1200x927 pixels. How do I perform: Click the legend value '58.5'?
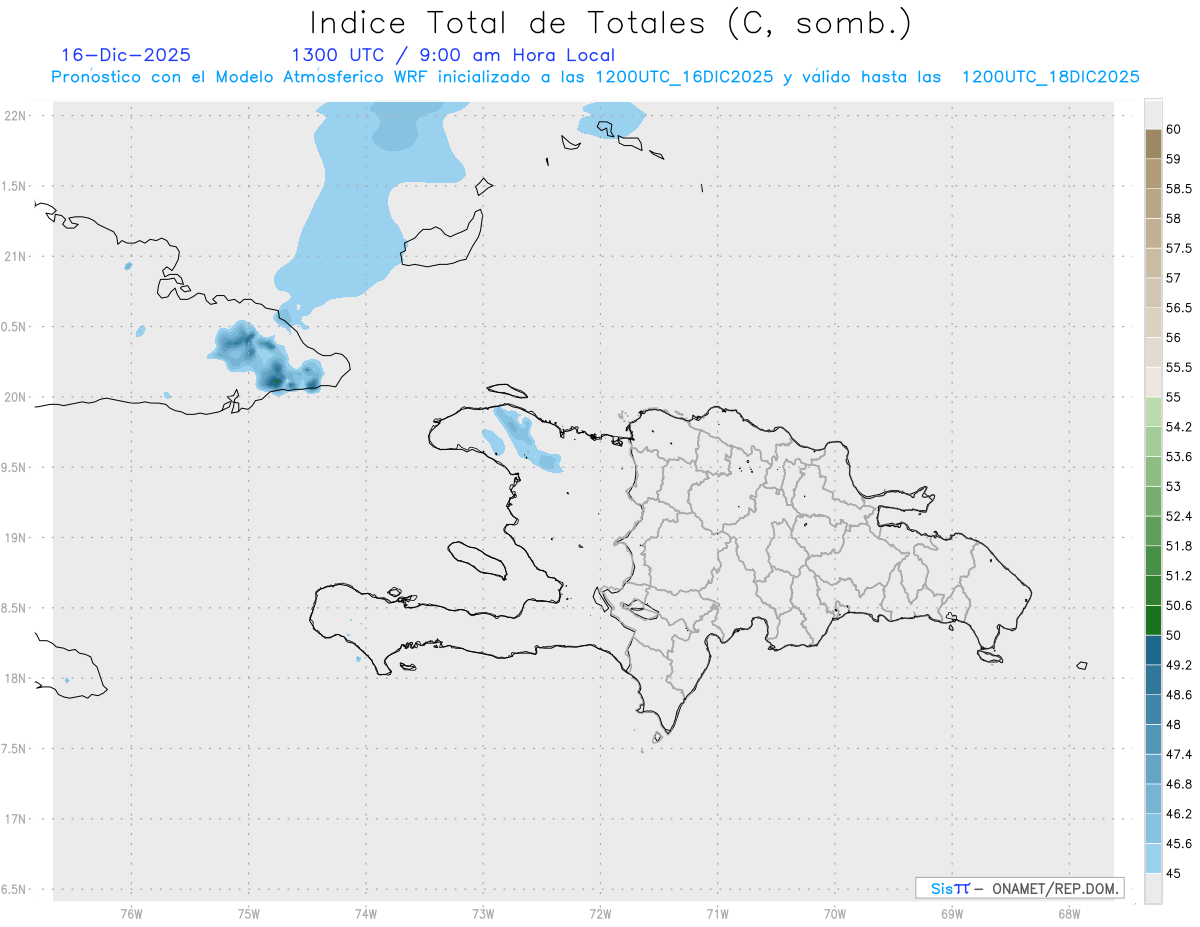(1179, 189)
